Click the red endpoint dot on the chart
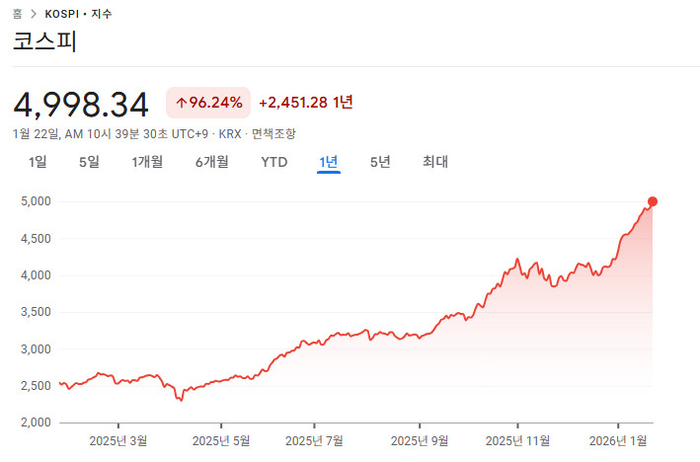The height and width of the screenshot is (462, 700). pos(653,202)
